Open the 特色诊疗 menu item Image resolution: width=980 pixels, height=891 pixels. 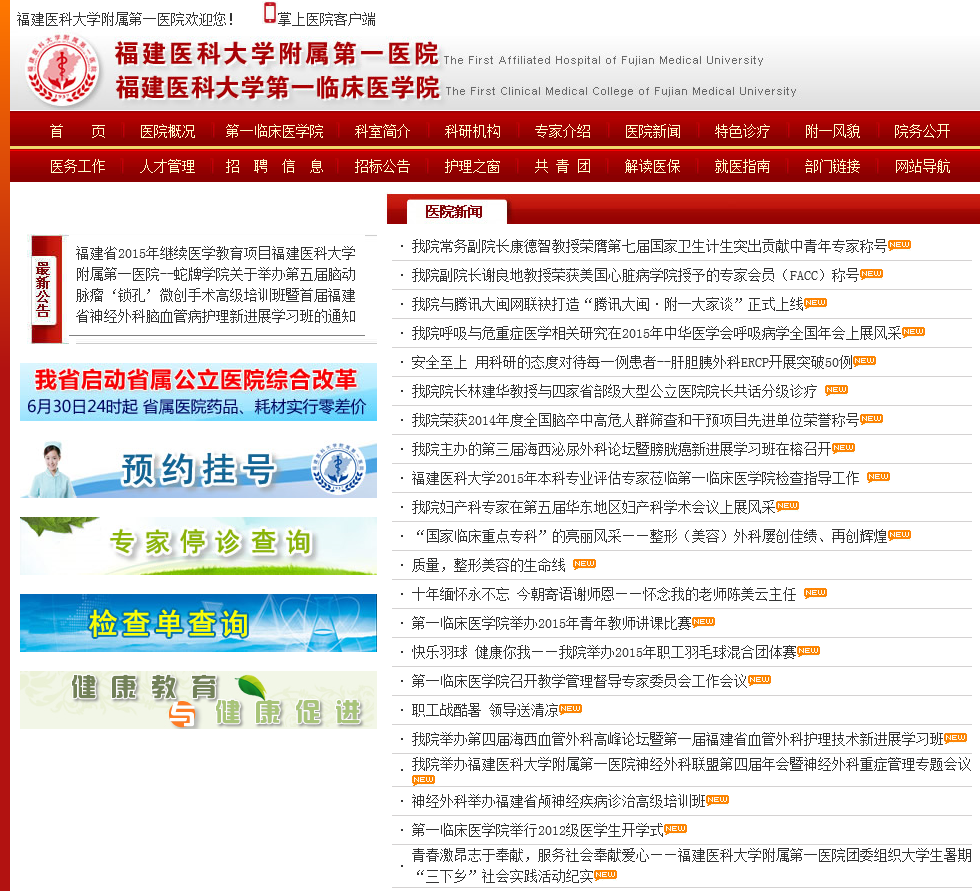742,131
